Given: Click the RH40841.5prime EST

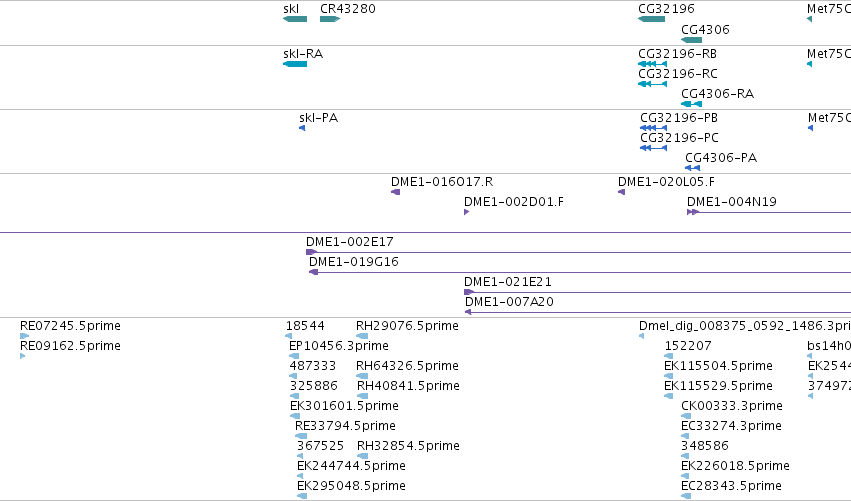Looking at the screenshot, I should pyautogui.click(x=363, y=396).
